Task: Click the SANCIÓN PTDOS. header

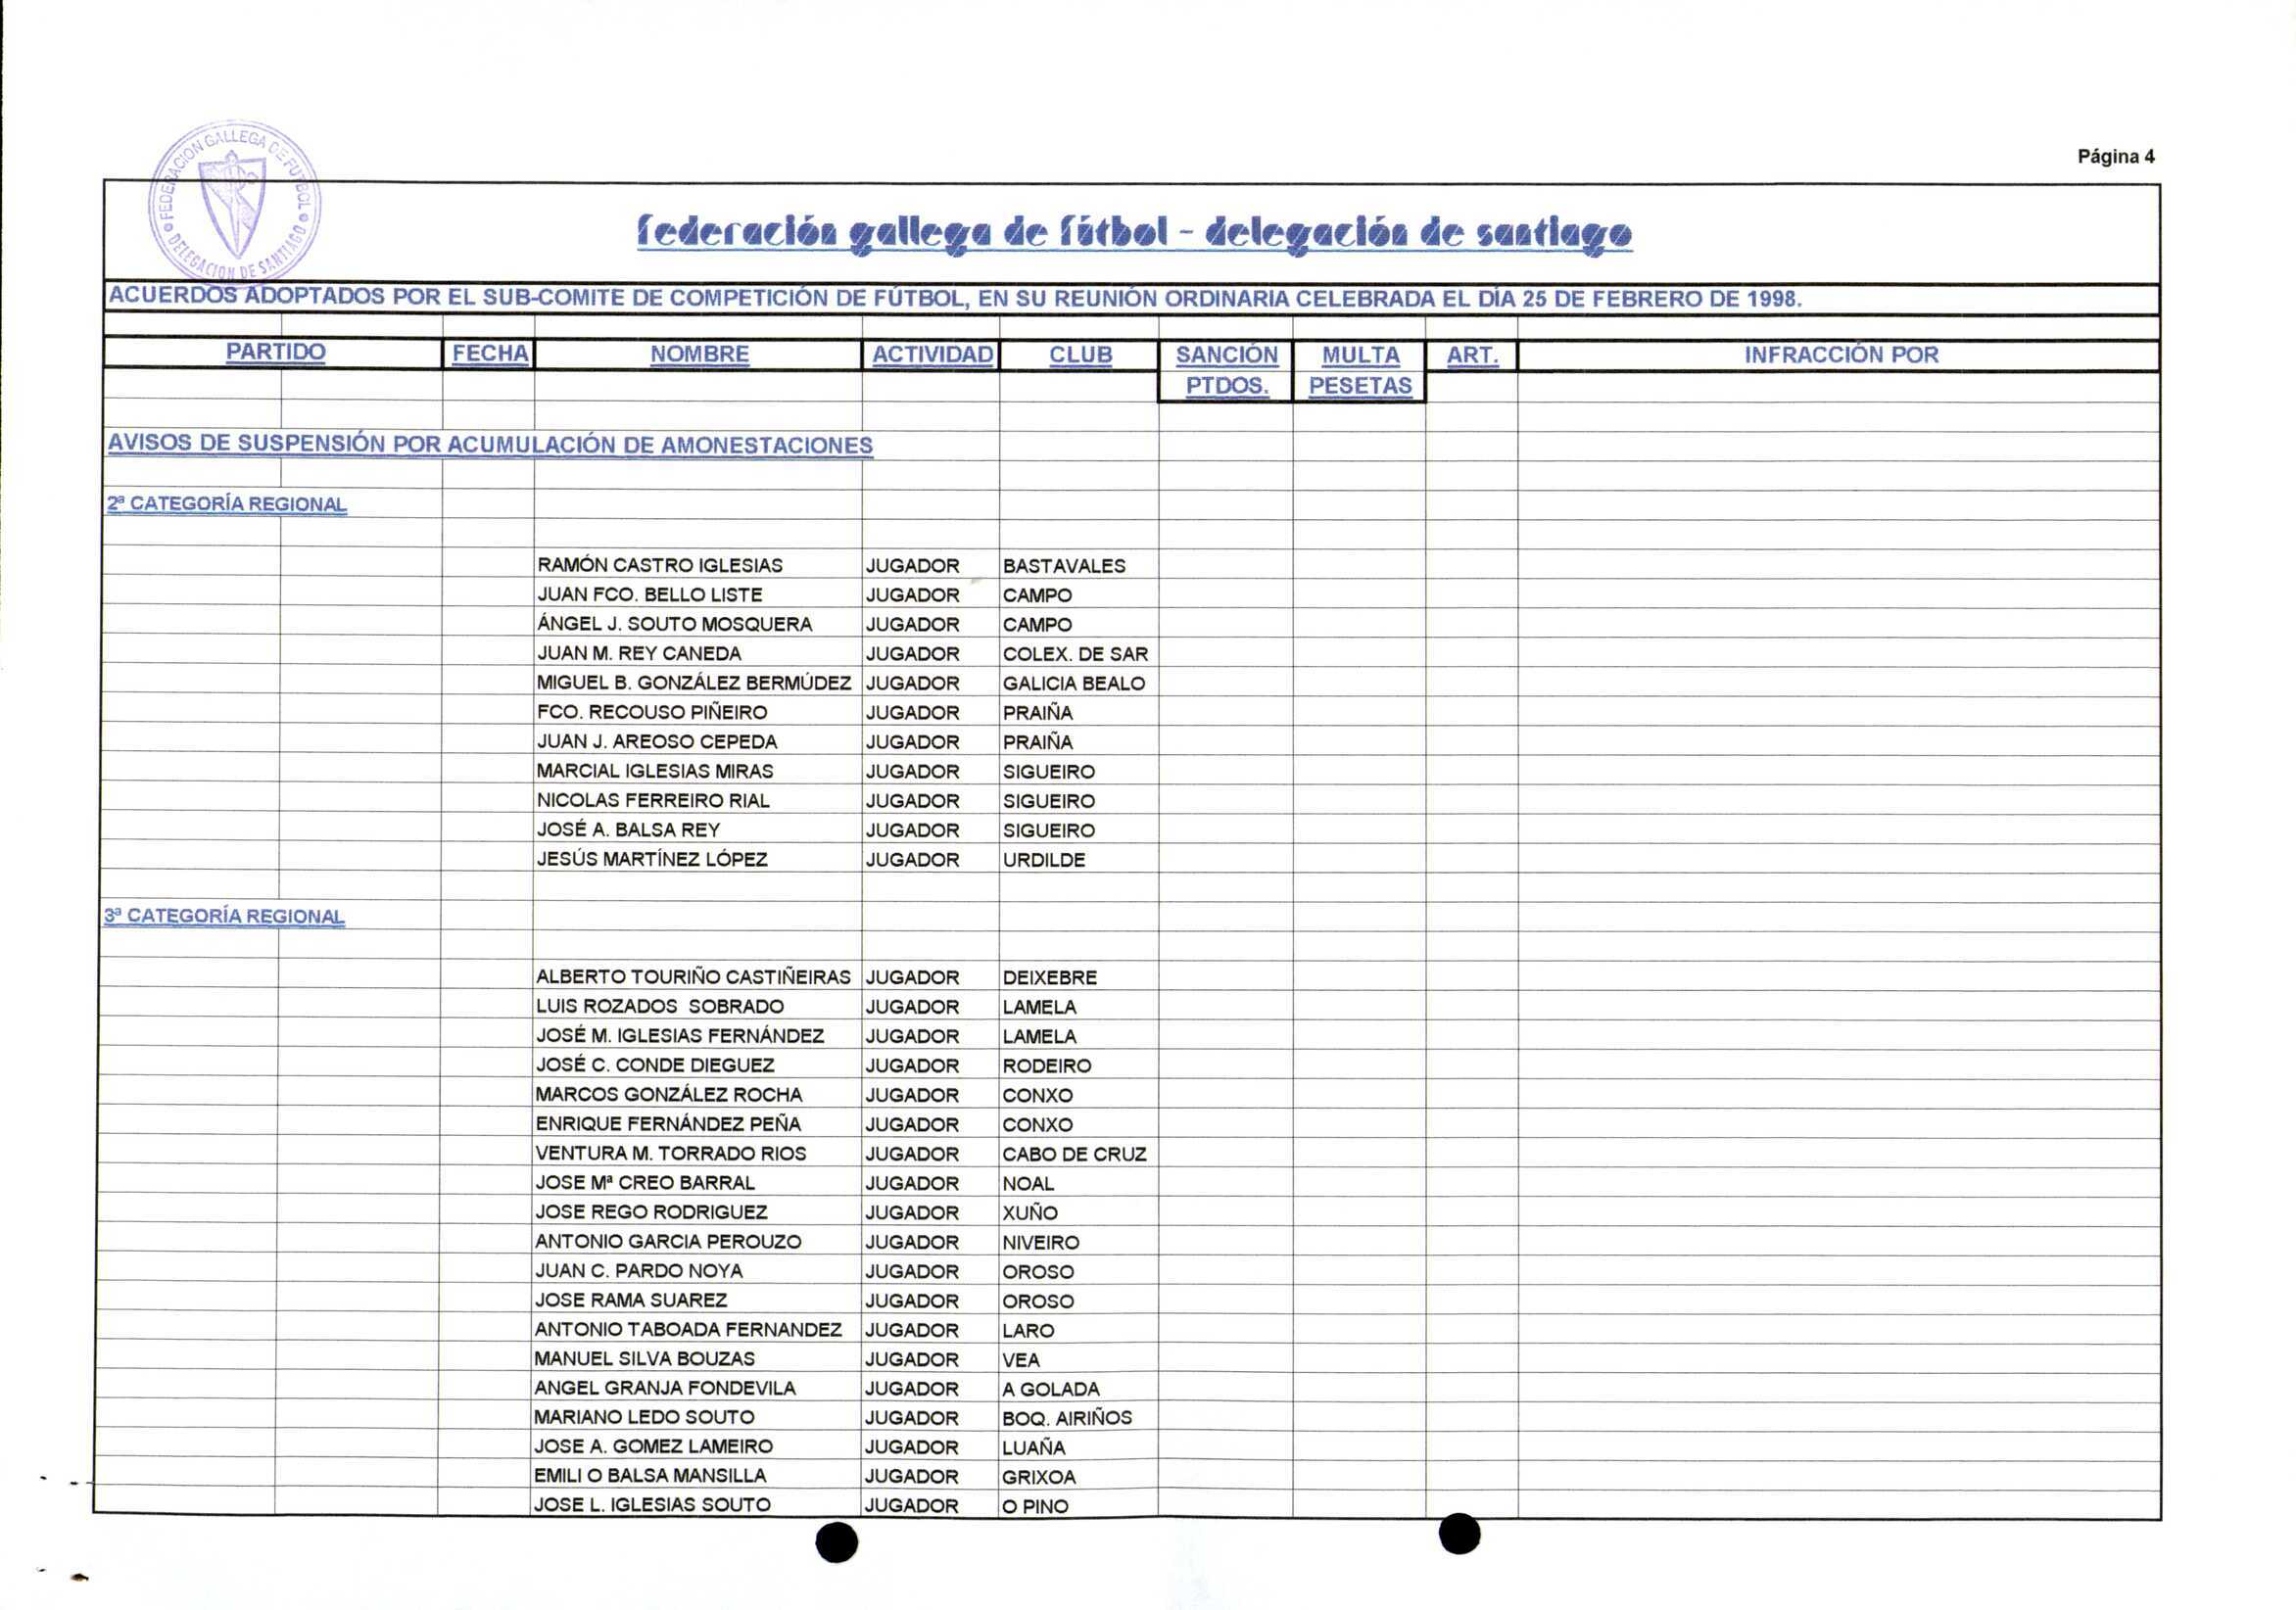Action: pos(1226,370)
